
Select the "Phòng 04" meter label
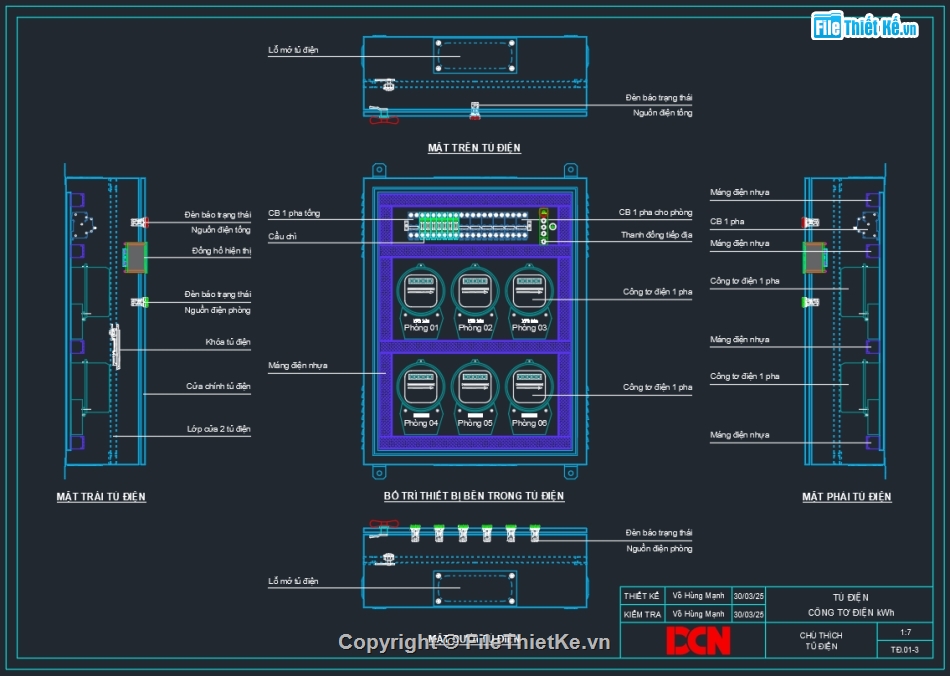coord(421,423)
